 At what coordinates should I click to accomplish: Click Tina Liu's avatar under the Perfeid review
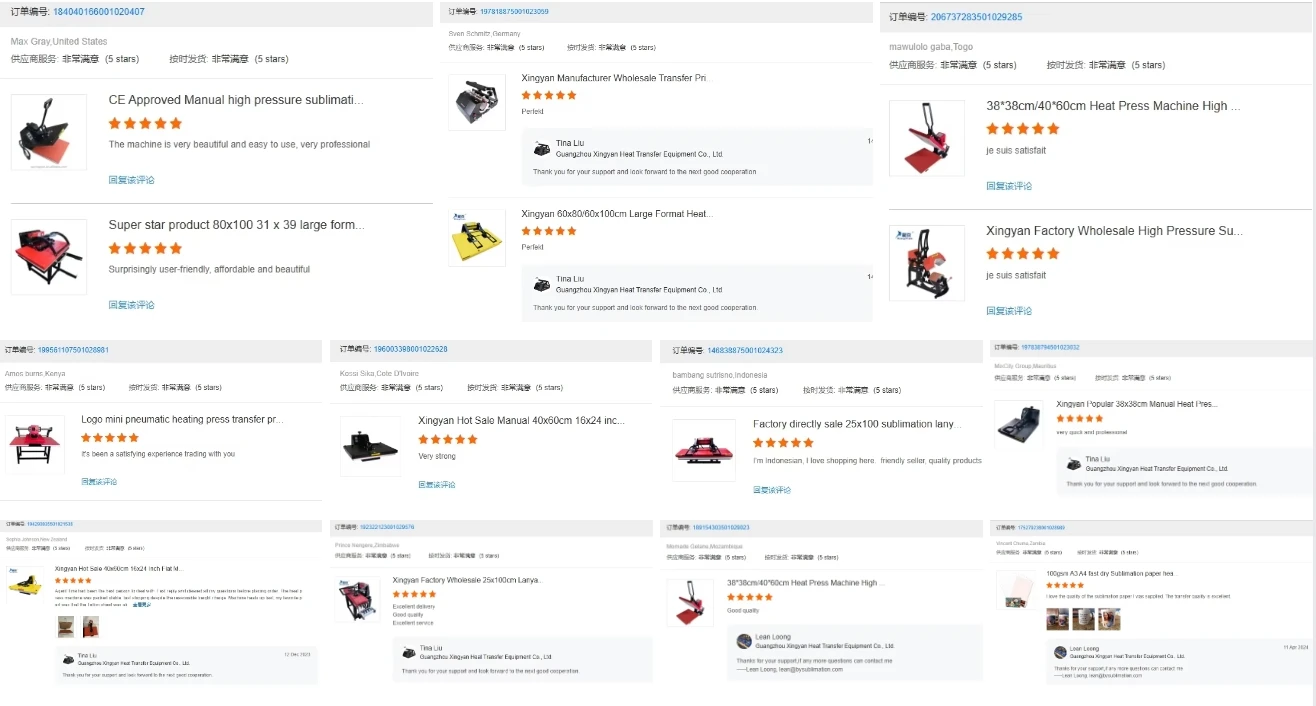pyautogui.click(x=542, y=149)
